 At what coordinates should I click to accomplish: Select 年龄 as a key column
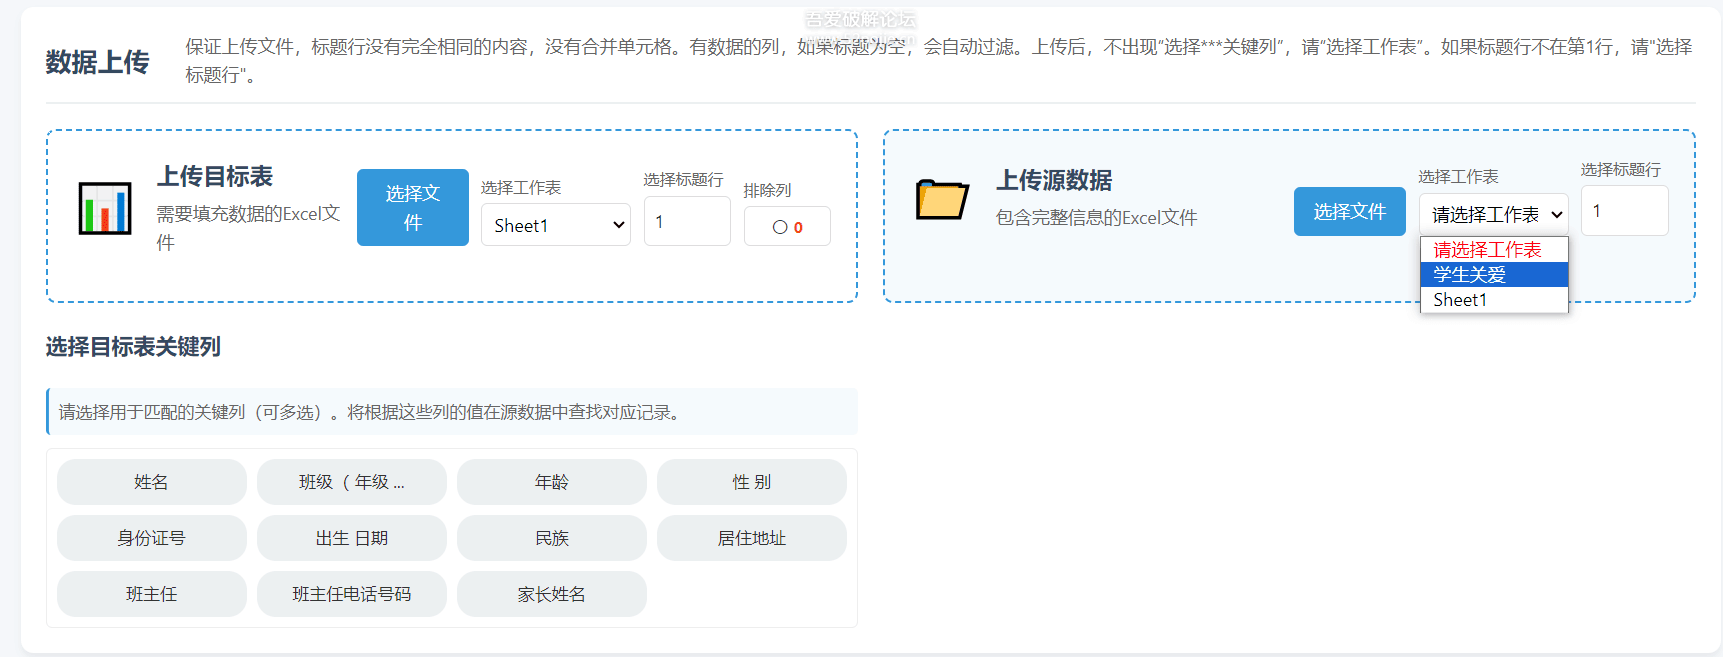(x=552, y=482)
